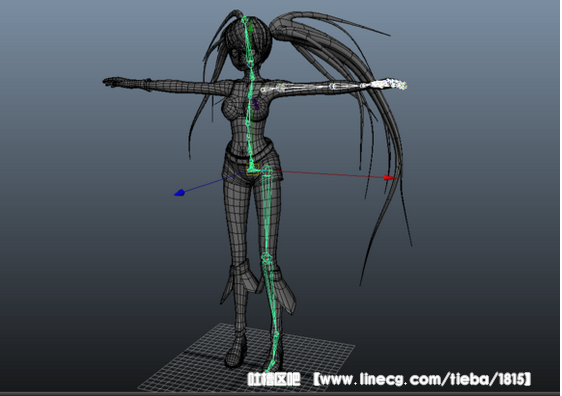This screenshot has width=562, height=396.
Task: Click the ground grid plane
Action: pyautogui.click(x=247, y=358)
